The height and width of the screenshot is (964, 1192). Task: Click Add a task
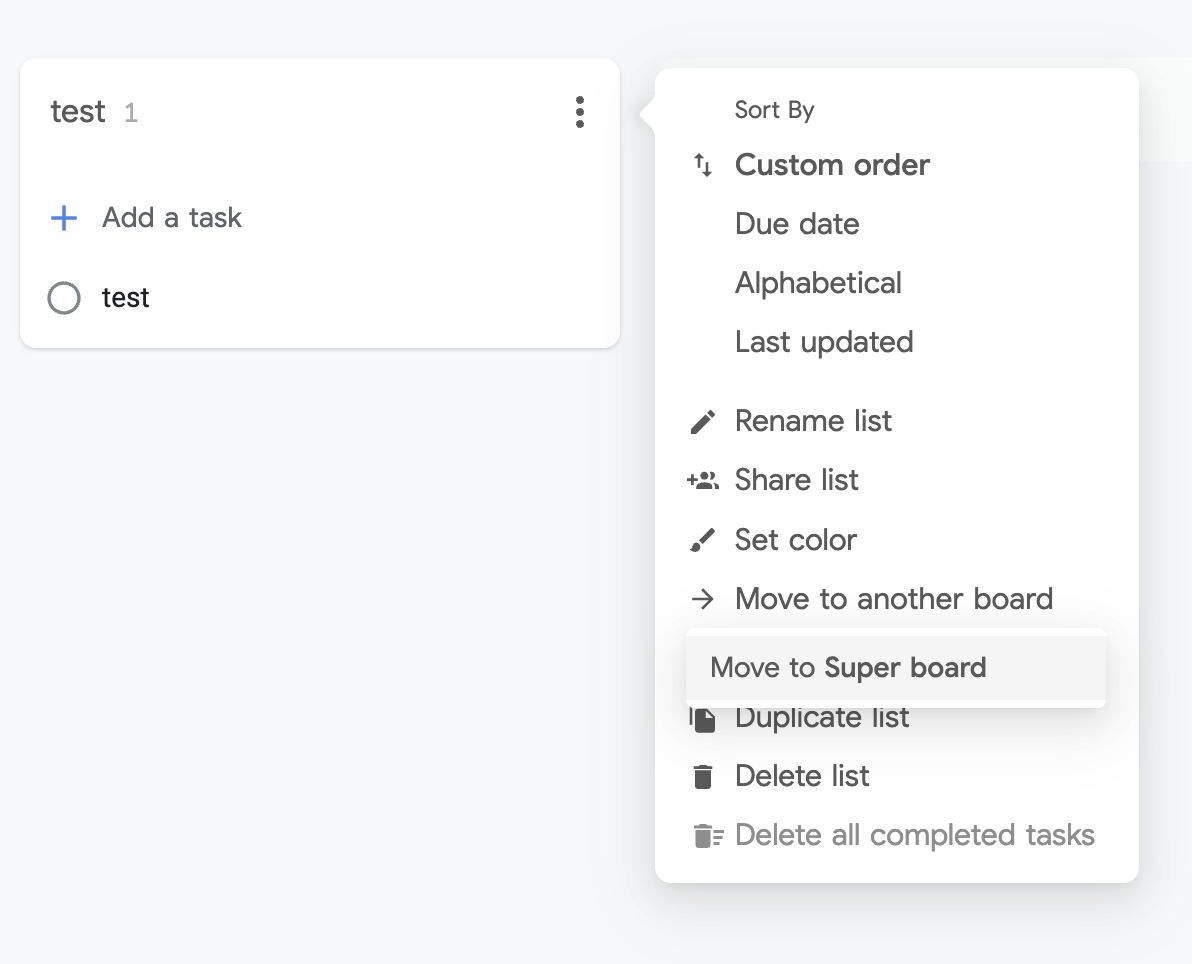pos(172,218)
